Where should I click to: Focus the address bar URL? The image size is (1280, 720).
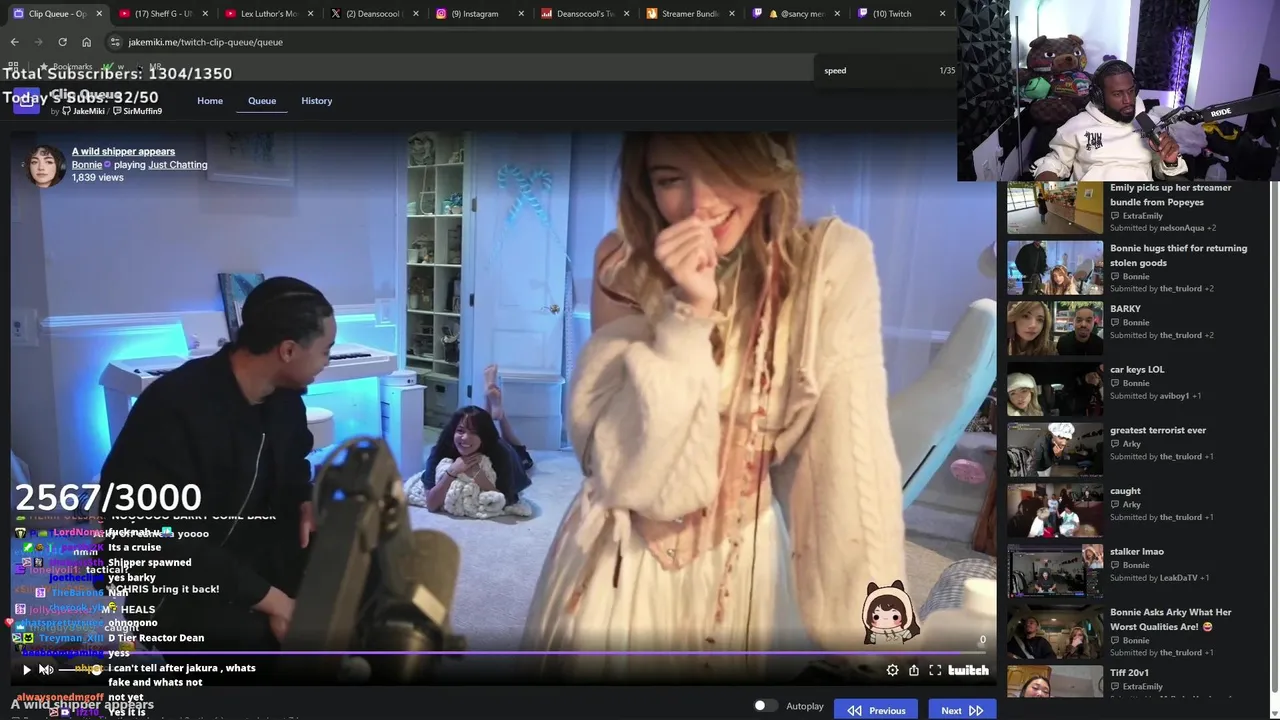[205, 42]
